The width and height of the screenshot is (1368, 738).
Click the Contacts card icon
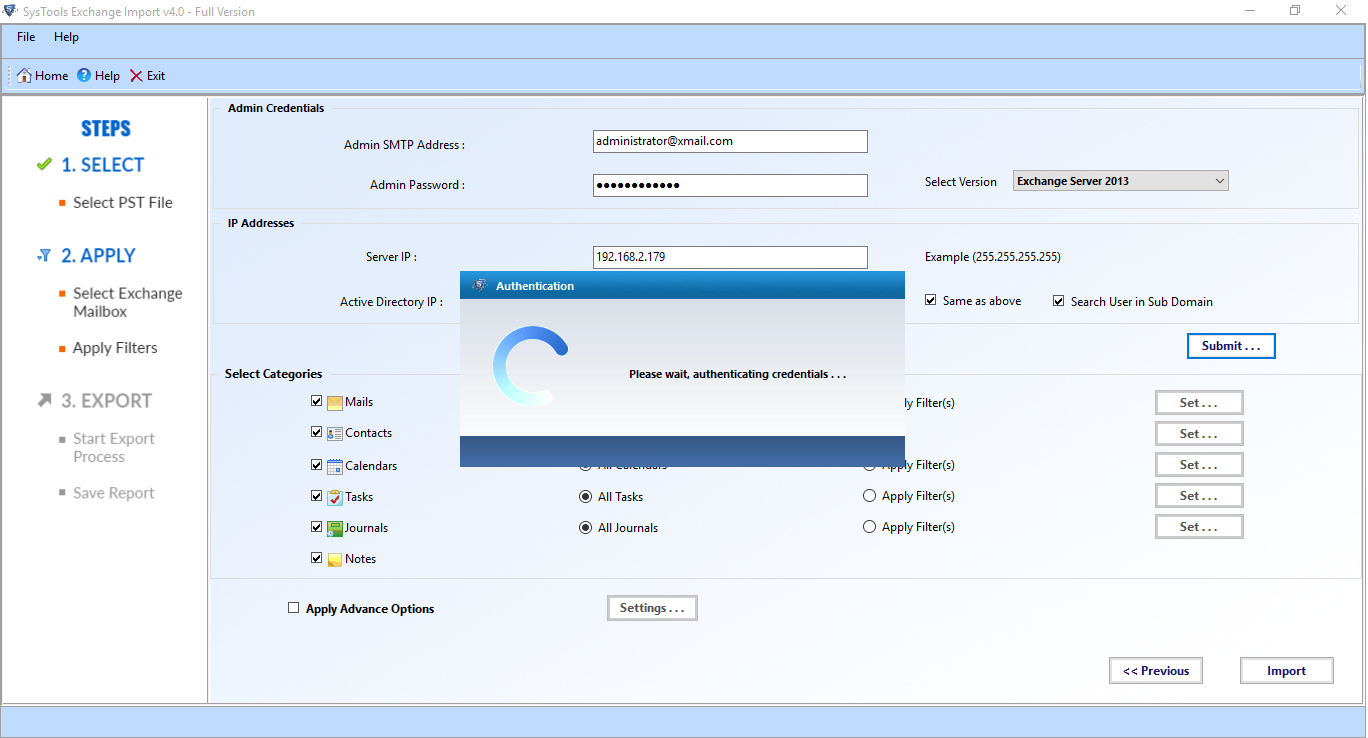(335, 433)
